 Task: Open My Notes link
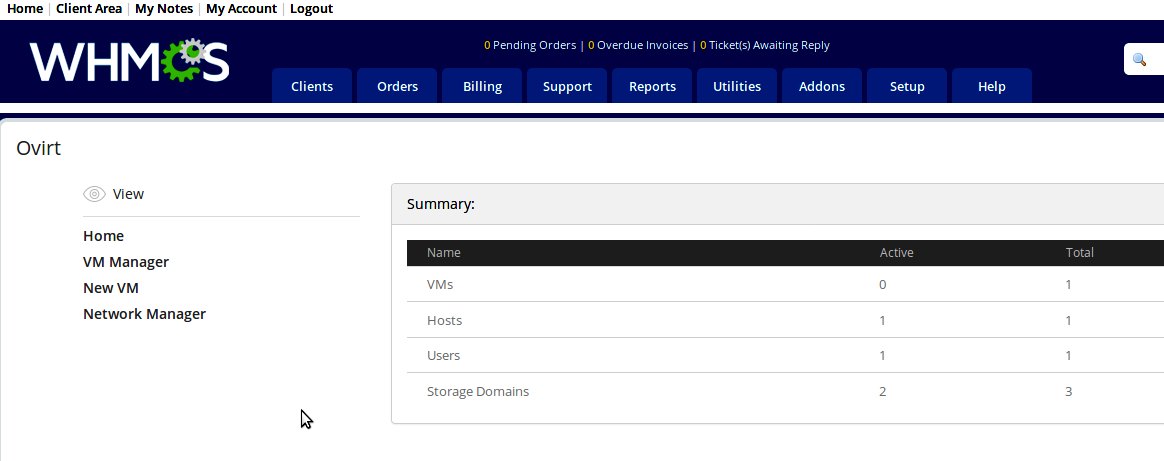164,9
